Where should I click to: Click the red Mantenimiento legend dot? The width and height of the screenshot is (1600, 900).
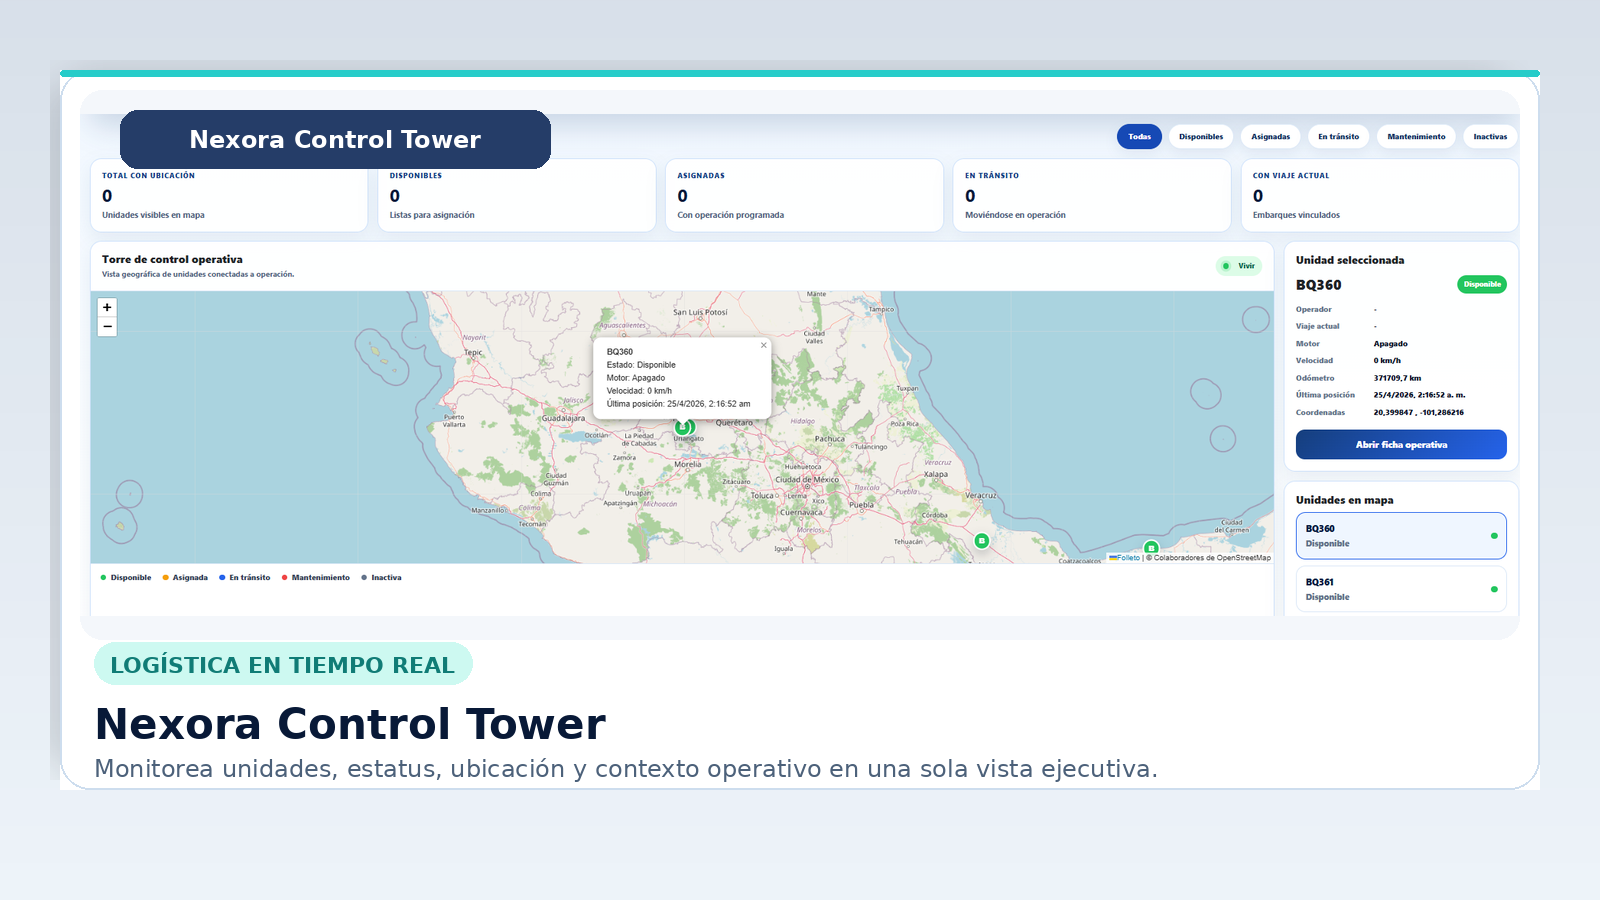pos(284,578)
